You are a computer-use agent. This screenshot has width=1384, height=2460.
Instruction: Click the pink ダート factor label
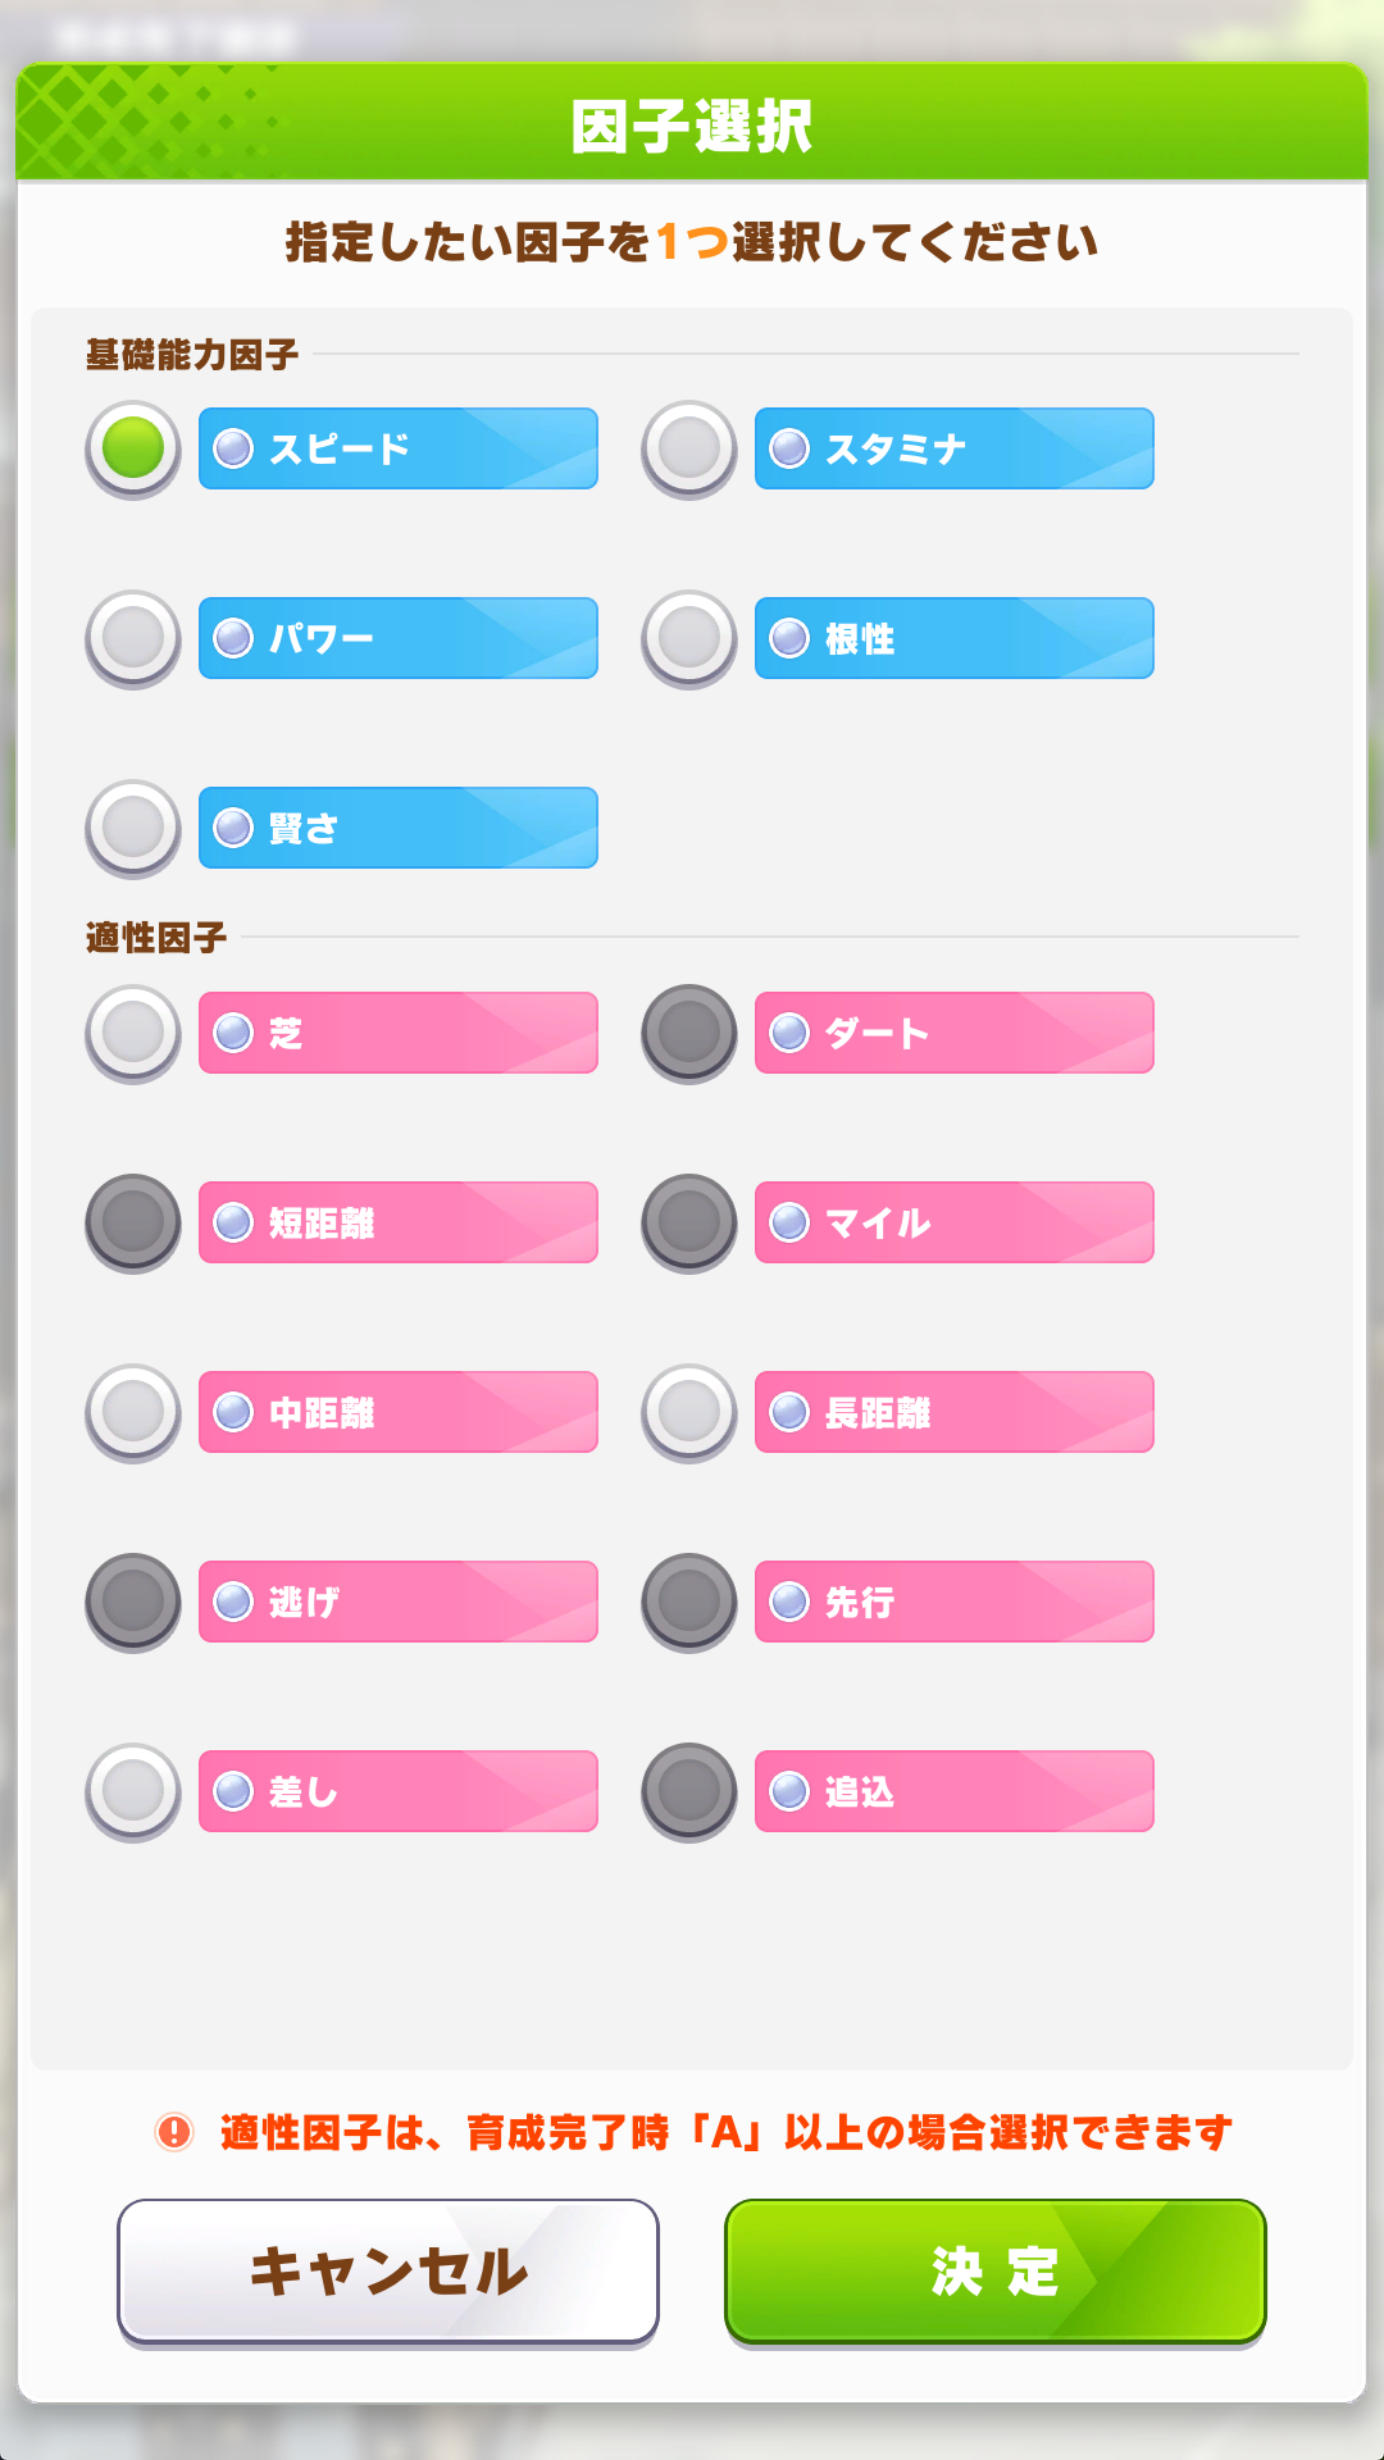coord(954,1033)
